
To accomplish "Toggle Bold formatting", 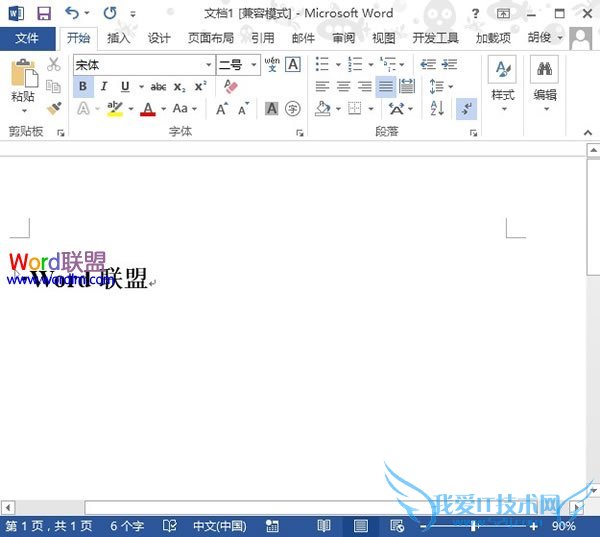I will [x=83, y=87].
